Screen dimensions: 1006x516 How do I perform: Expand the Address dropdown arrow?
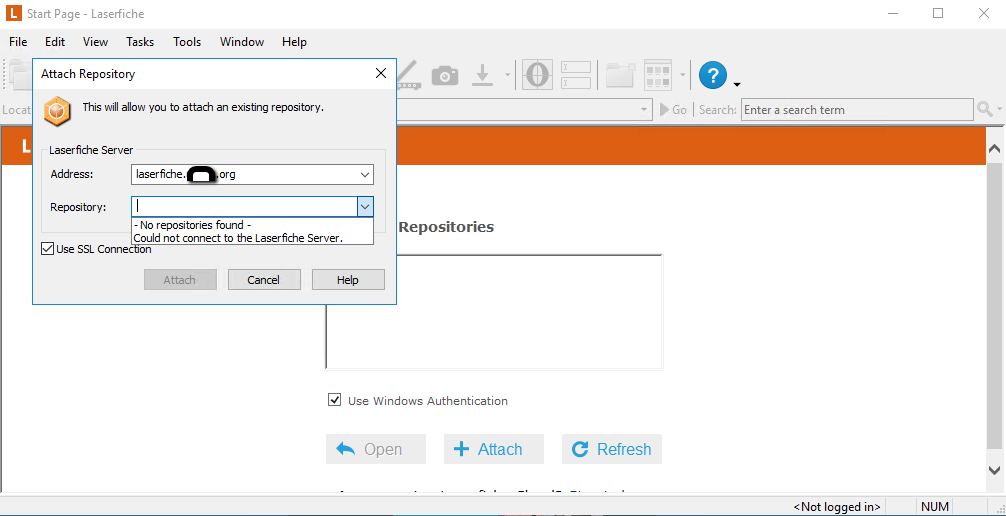tap(365, 174)
